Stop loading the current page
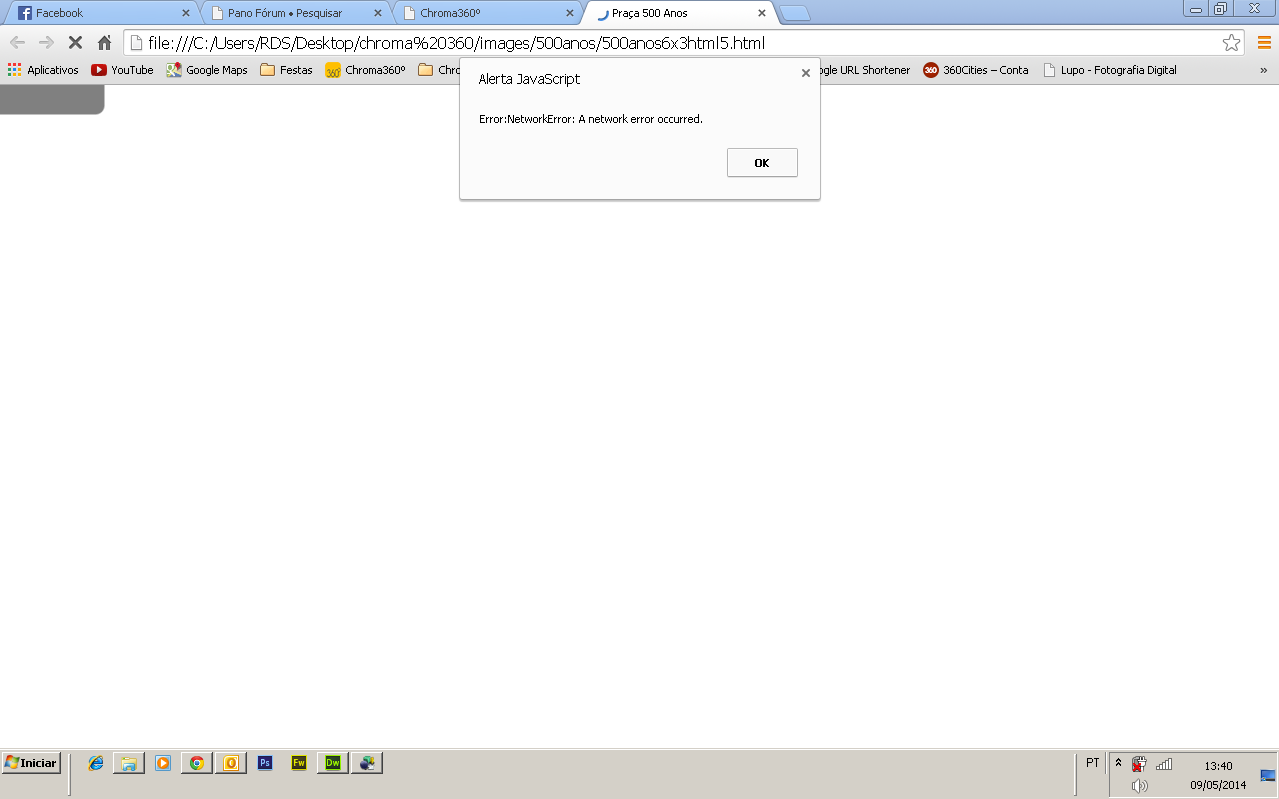 (75, 43)
